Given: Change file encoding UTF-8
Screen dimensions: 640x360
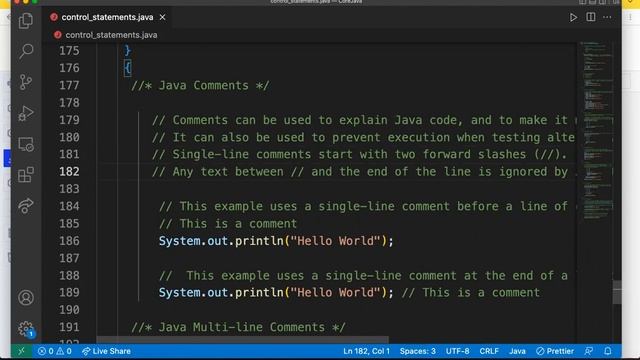Looking at the screenshot, I should tap(458, 351).
